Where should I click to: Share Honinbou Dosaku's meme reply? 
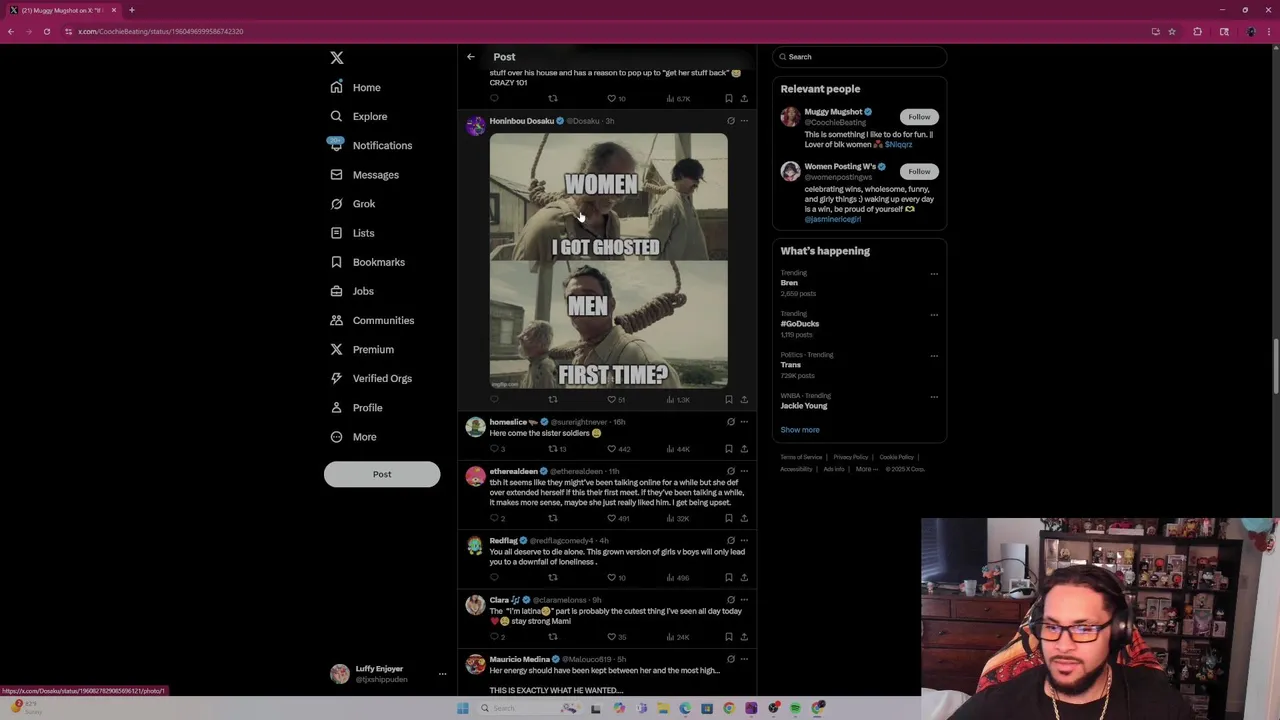click(744, 399)
